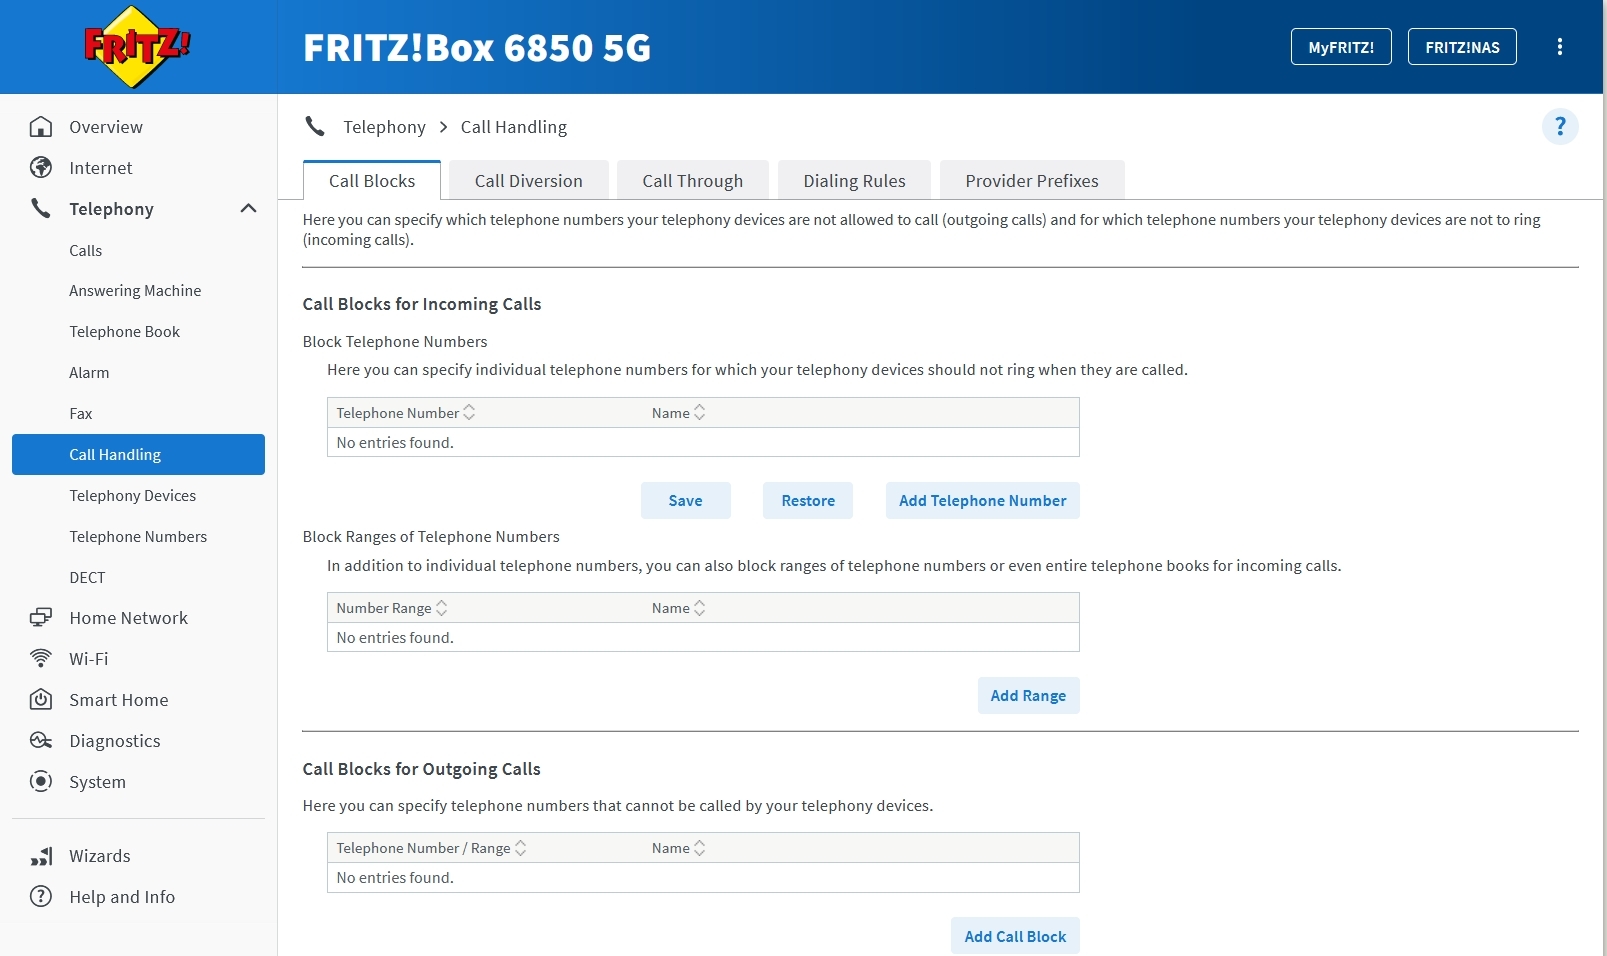1607x956 pixels.
Task: Click the Call Blocks for Outgoing Calls heading
Action: 422,769
